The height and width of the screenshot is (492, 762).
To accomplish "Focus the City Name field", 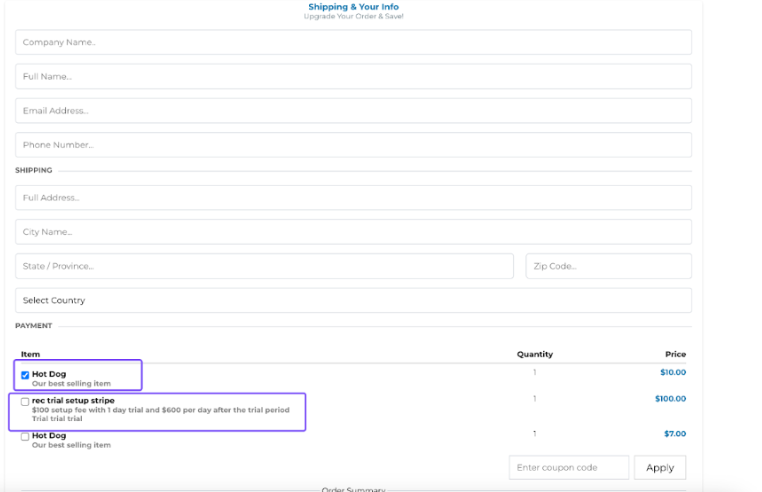I will tap(353, 232).
